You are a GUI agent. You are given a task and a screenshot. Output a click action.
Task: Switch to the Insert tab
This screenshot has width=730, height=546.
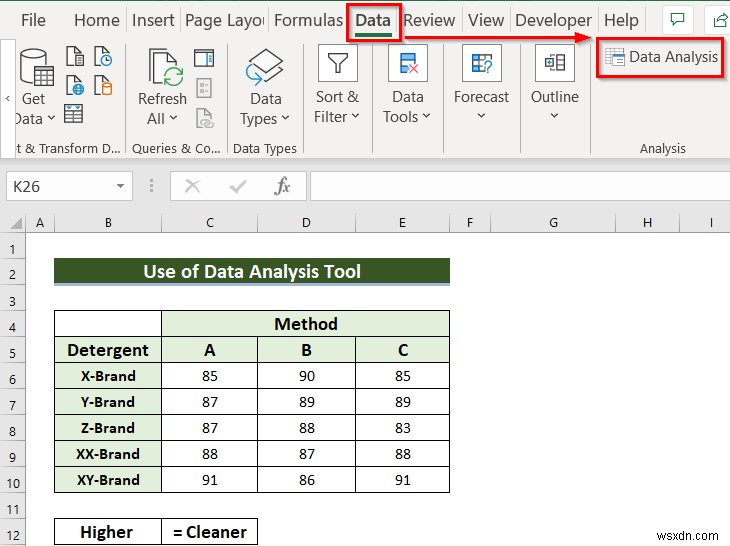click(153, 20)
